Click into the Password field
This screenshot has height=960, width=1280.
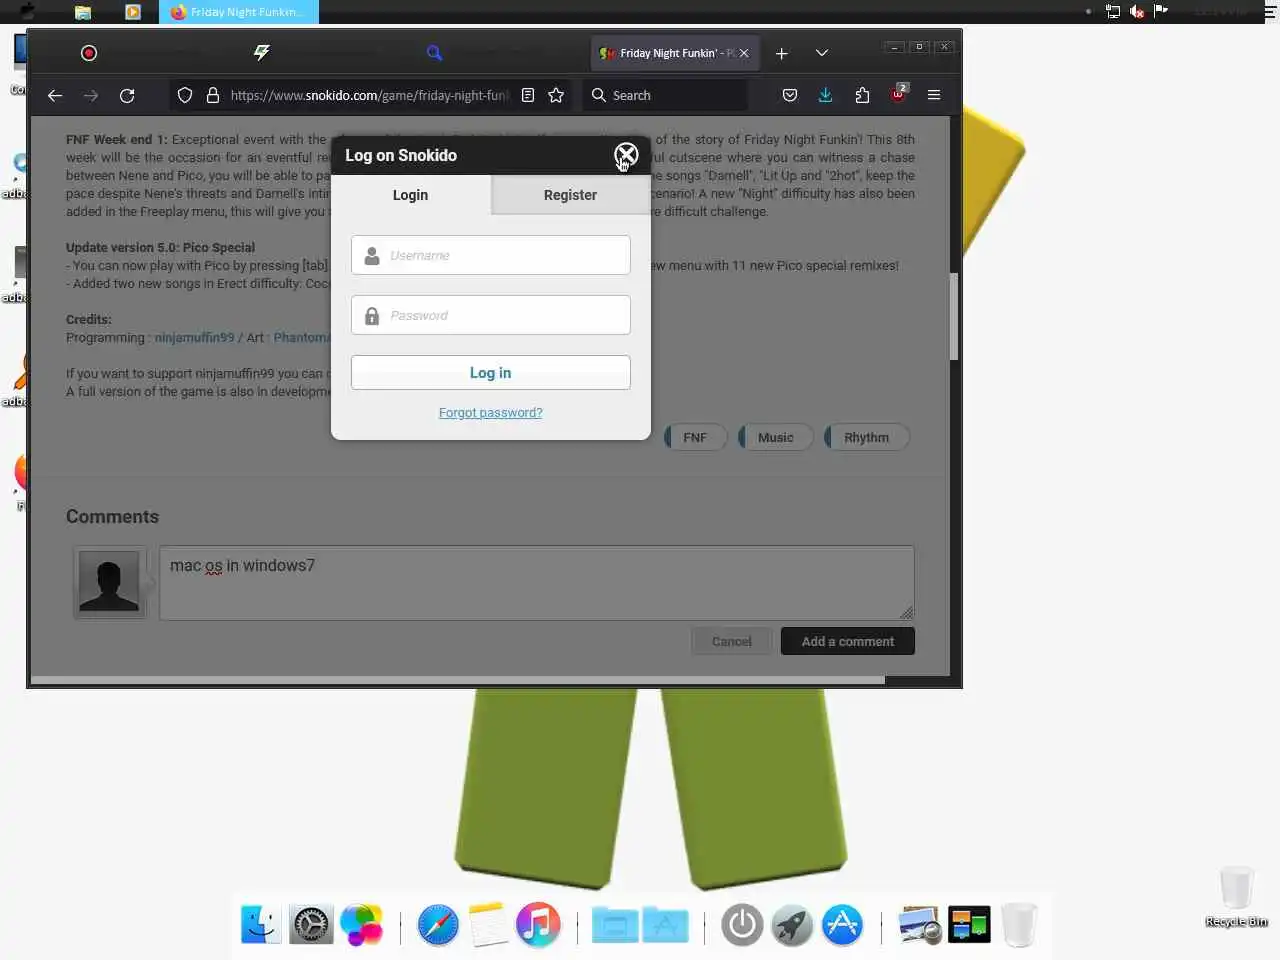coord(490,315)
